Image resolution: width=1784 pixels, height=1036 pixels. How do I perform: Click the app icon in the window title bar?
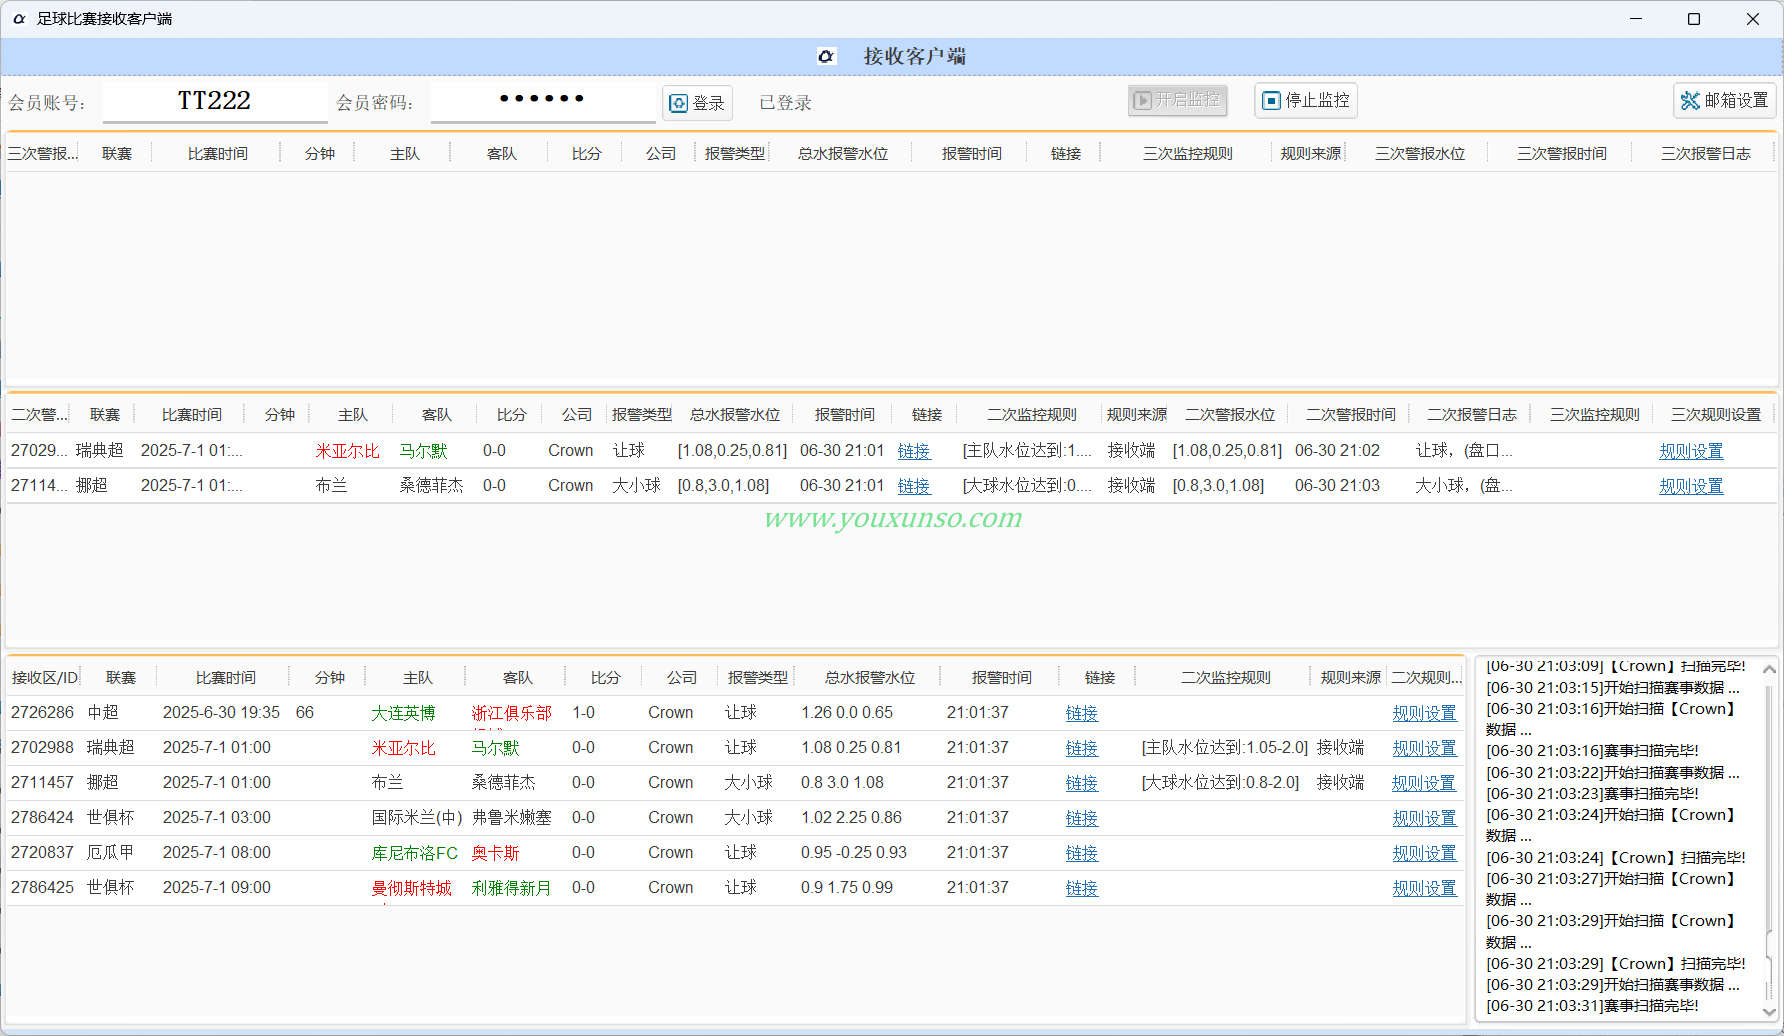tap(19, 19)
